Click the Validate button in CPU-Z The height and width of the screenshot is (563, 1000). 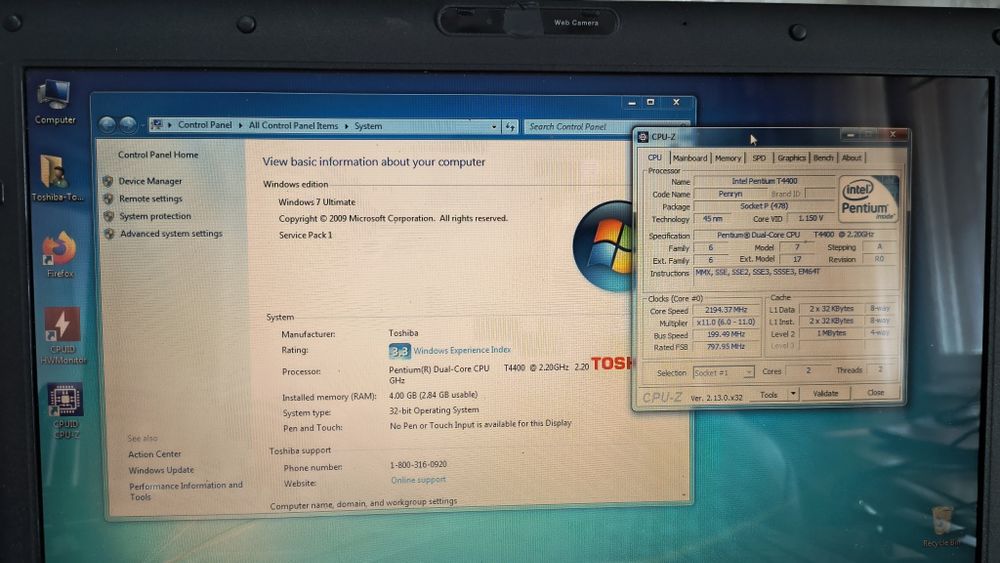coord(825,393)
